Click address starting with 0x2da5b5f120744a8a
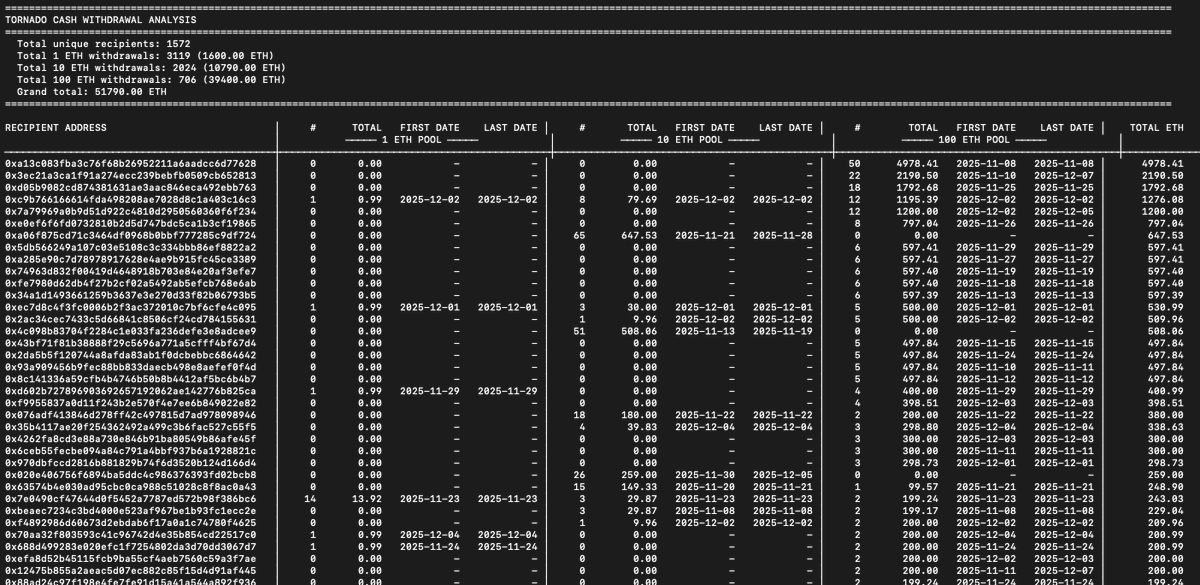The image size is (1200, 585). tap(131, 356)
